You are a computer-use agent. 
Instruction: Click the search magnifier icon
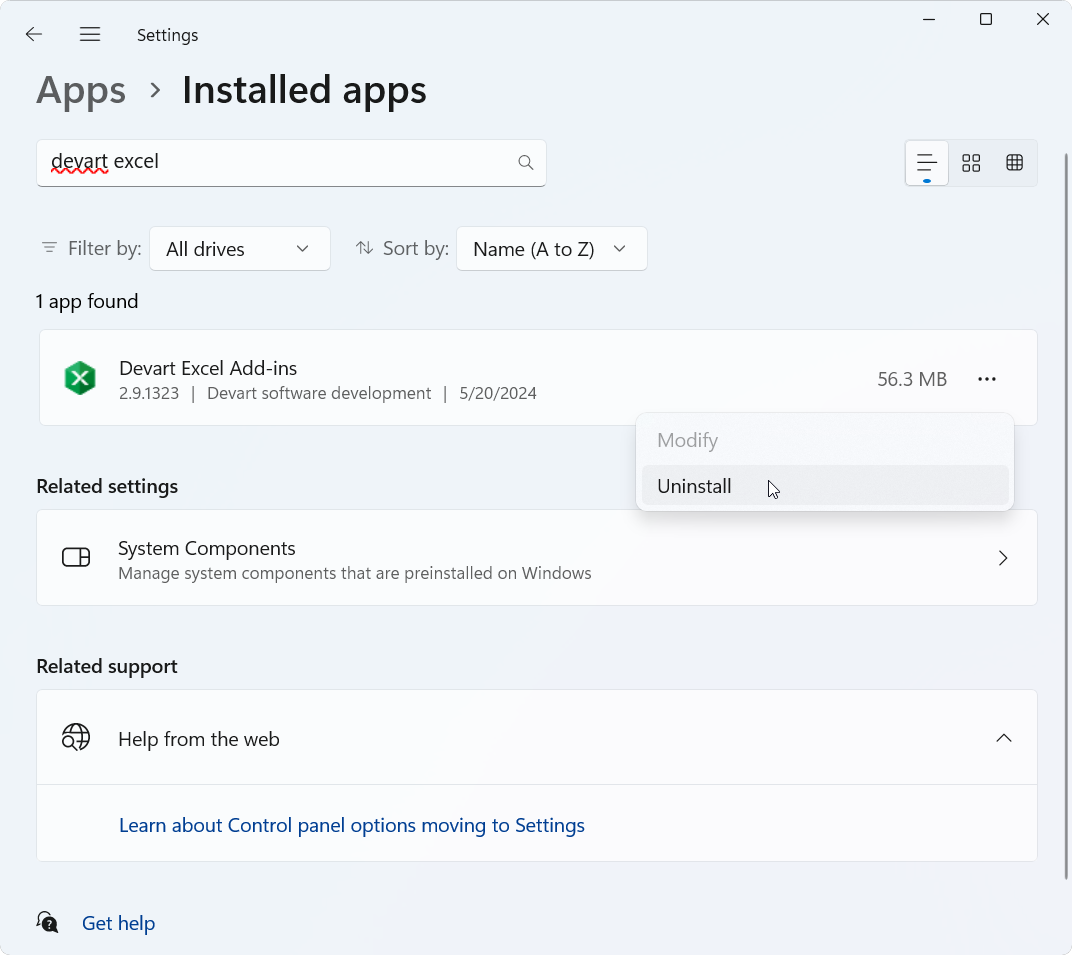[525, 162]
